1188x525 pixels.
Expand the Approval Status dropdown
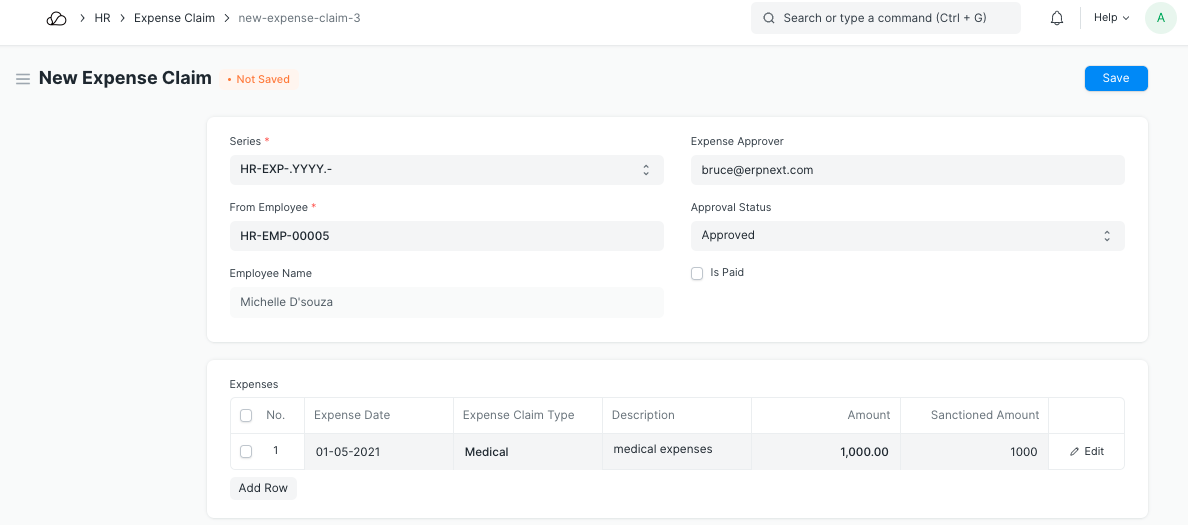[907, 236]
